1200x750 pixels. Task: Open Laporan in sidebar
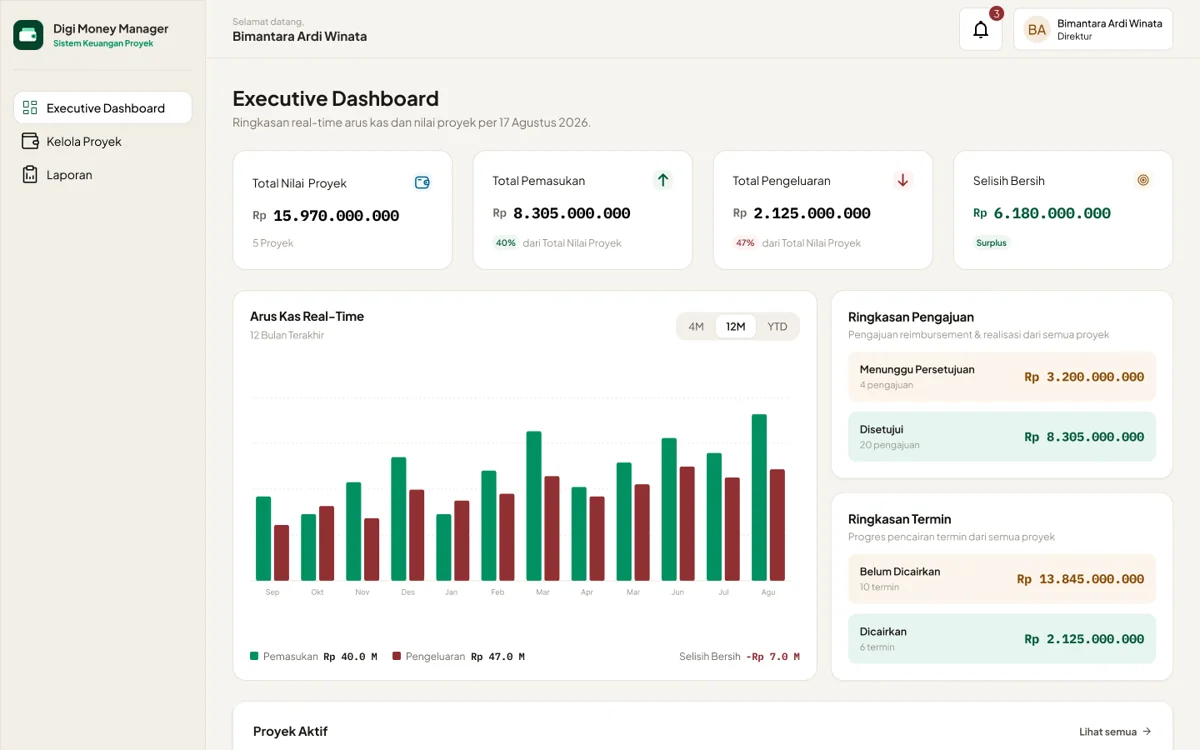(103, 174)
